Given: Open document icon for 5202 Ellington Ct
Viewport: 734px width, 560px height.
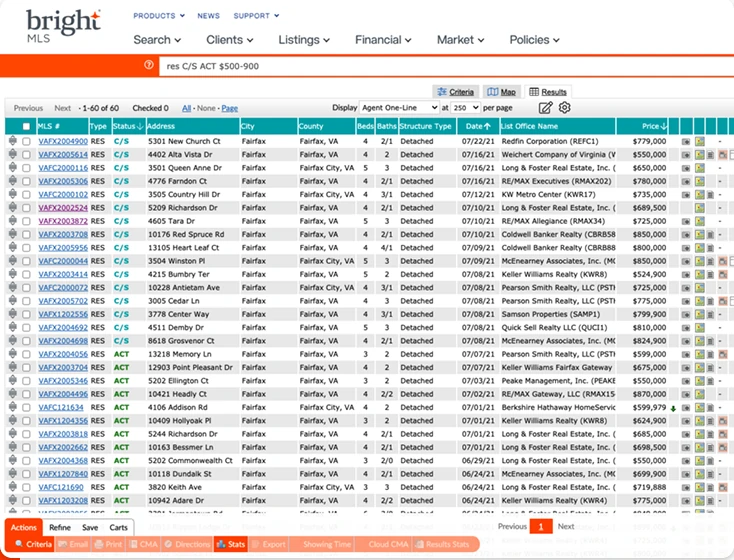Looking at the screenshot, I should (710, 381).
